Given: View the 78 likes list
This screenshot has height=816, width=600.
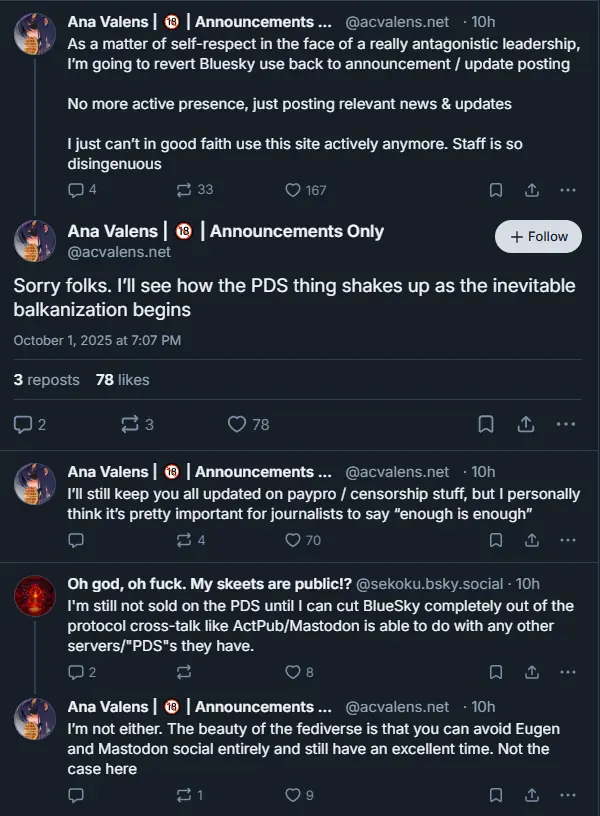Looking at the screenshot, I should (122, 380).
